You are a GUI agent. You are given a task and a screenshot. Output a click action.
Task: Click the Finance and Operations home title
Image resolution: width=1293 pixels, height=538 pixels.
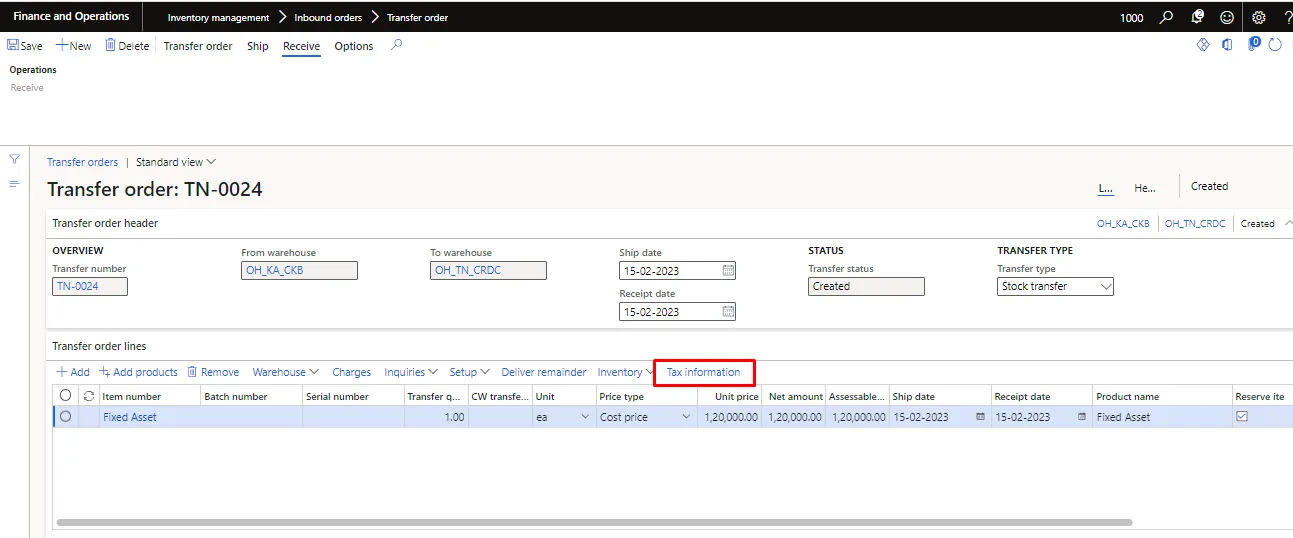click(71, 16)
